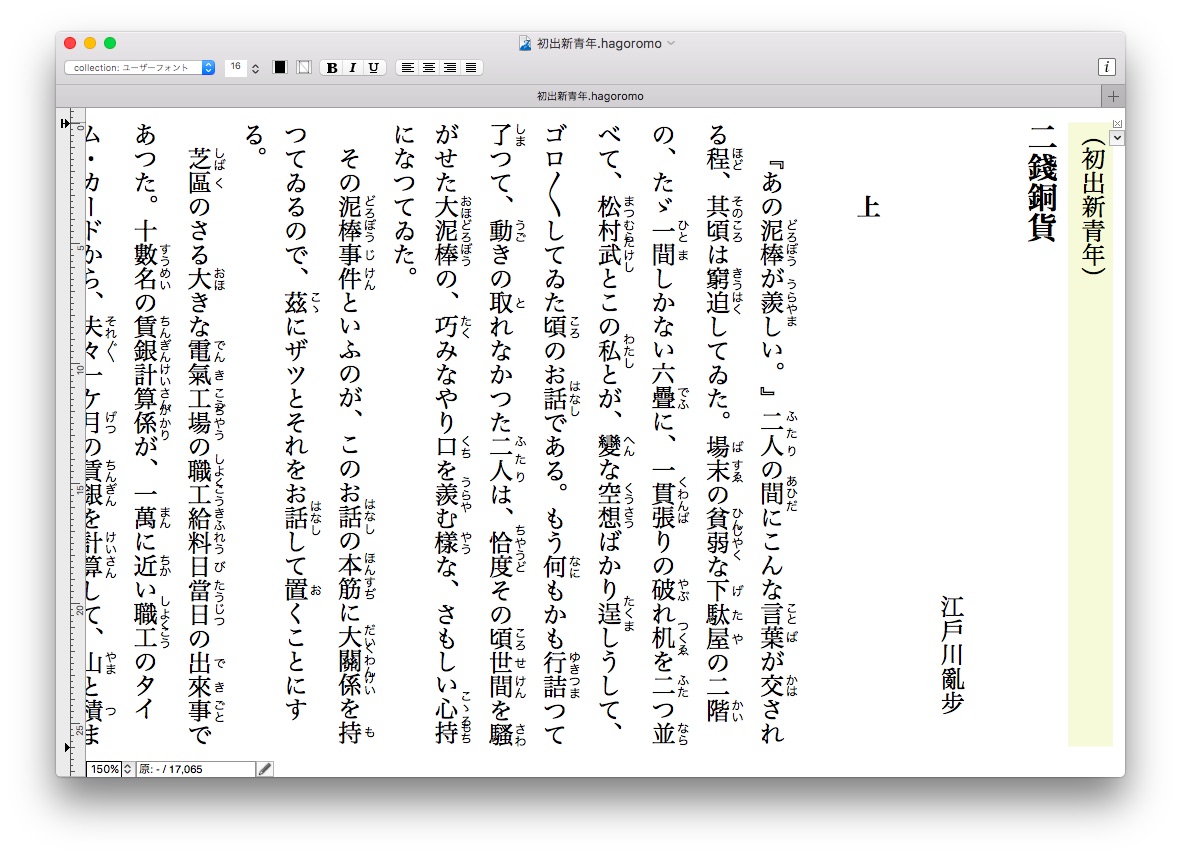Toggle italic formatting with the I button
This screenshot has height=857, width=1181.
click(352, 68)
